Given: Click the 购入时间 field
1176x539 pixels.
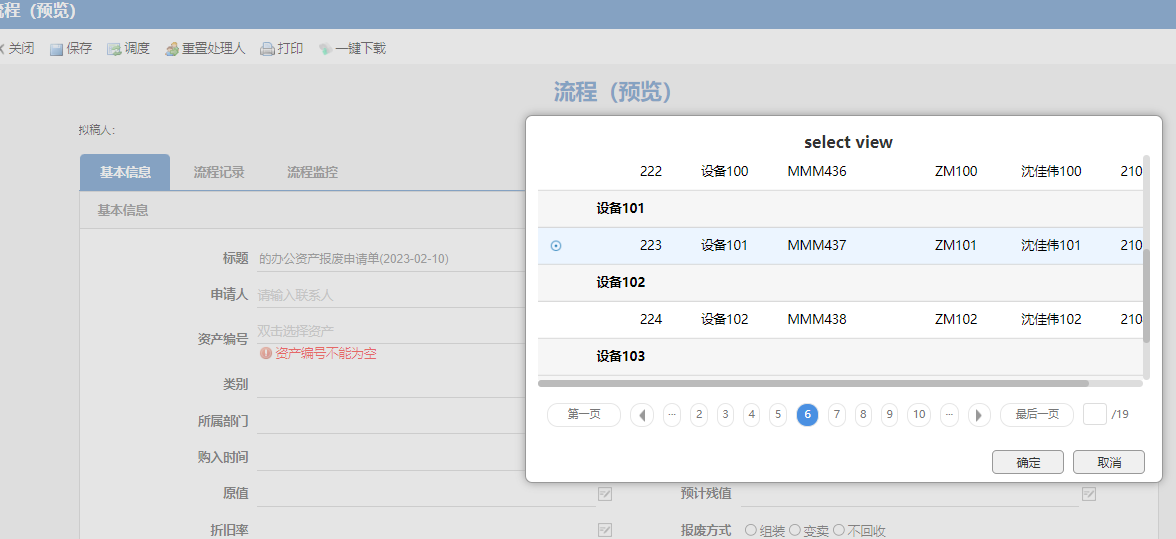Looking at the screenshot, I should click(x=390, y=457).
